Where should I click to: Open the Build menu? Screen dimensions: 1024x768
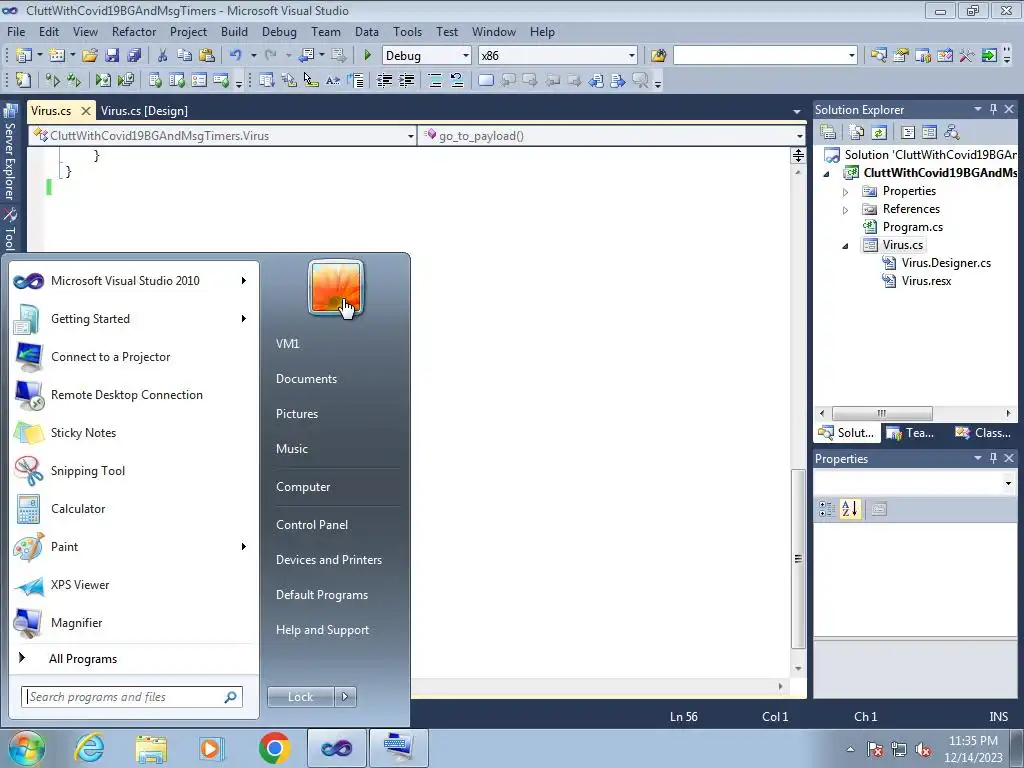[x=234, y=31]
